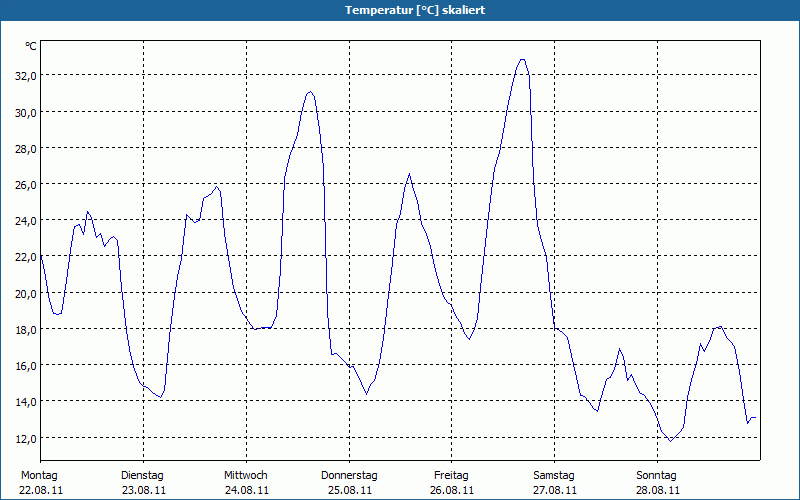The image size is (800, 500).
Task: Click the 22,0 axis value
Action: coord(26,257)
